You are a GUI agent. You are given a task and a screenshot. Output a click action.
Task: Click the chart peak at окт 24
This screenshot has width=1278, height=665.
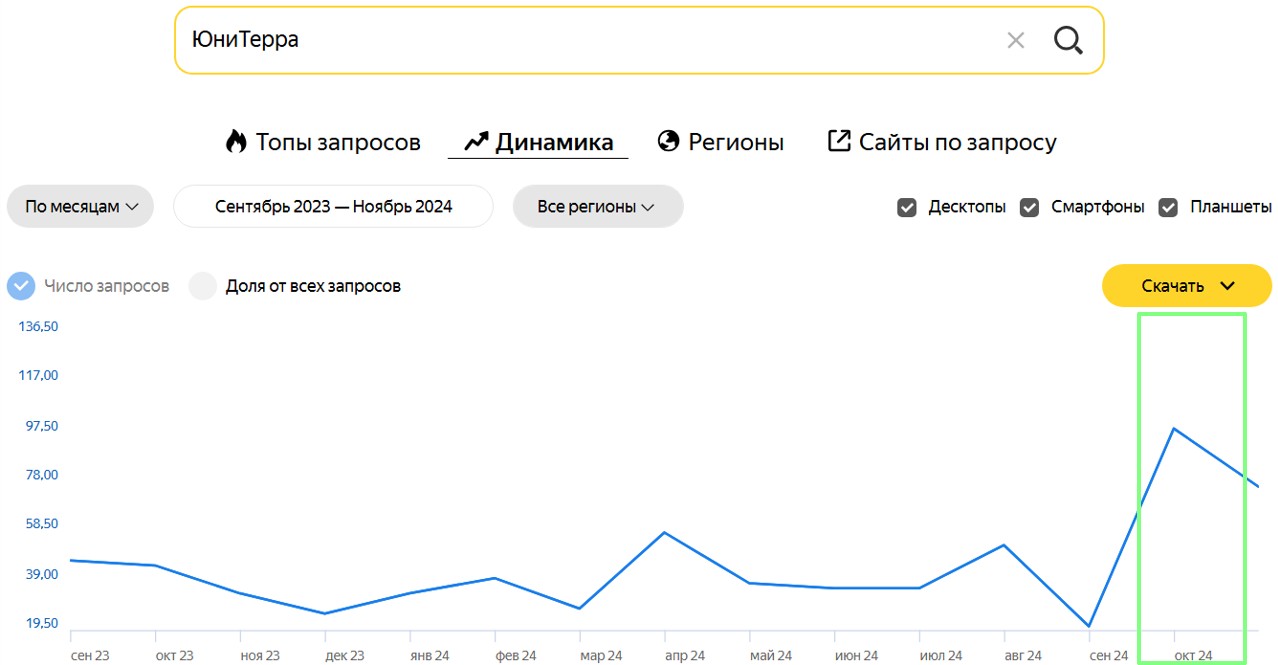tap(1174, 428)
